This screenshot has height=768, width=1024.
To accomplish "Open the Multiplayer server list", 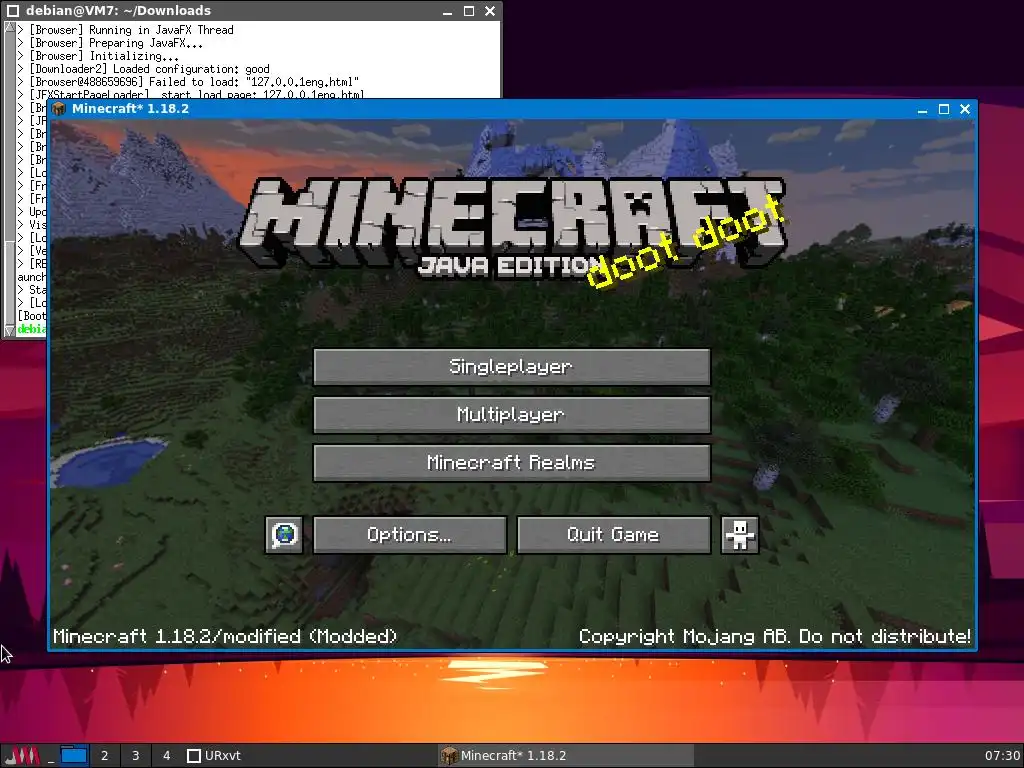I will coord(511,415).
